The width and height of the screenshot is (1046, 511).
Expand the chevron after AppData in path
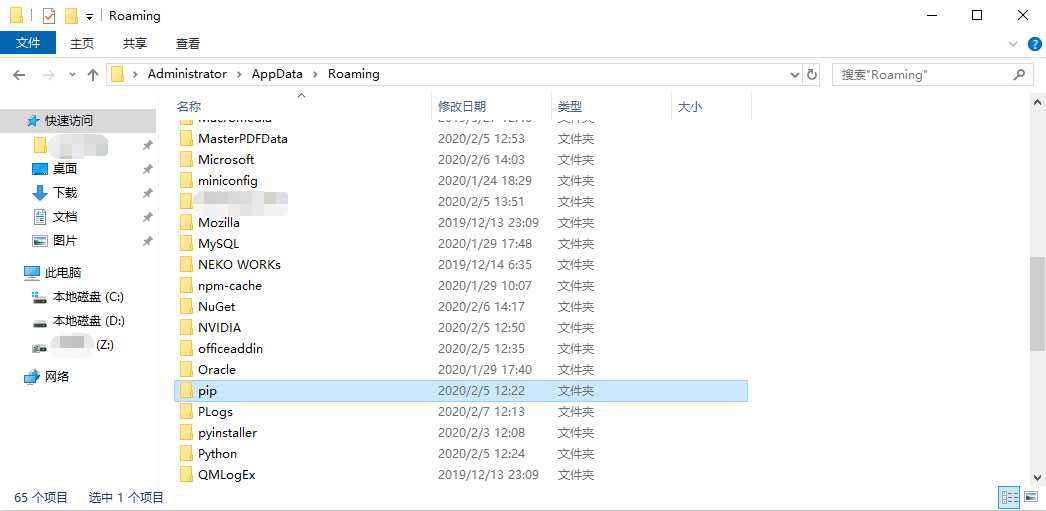pos(316,75)
